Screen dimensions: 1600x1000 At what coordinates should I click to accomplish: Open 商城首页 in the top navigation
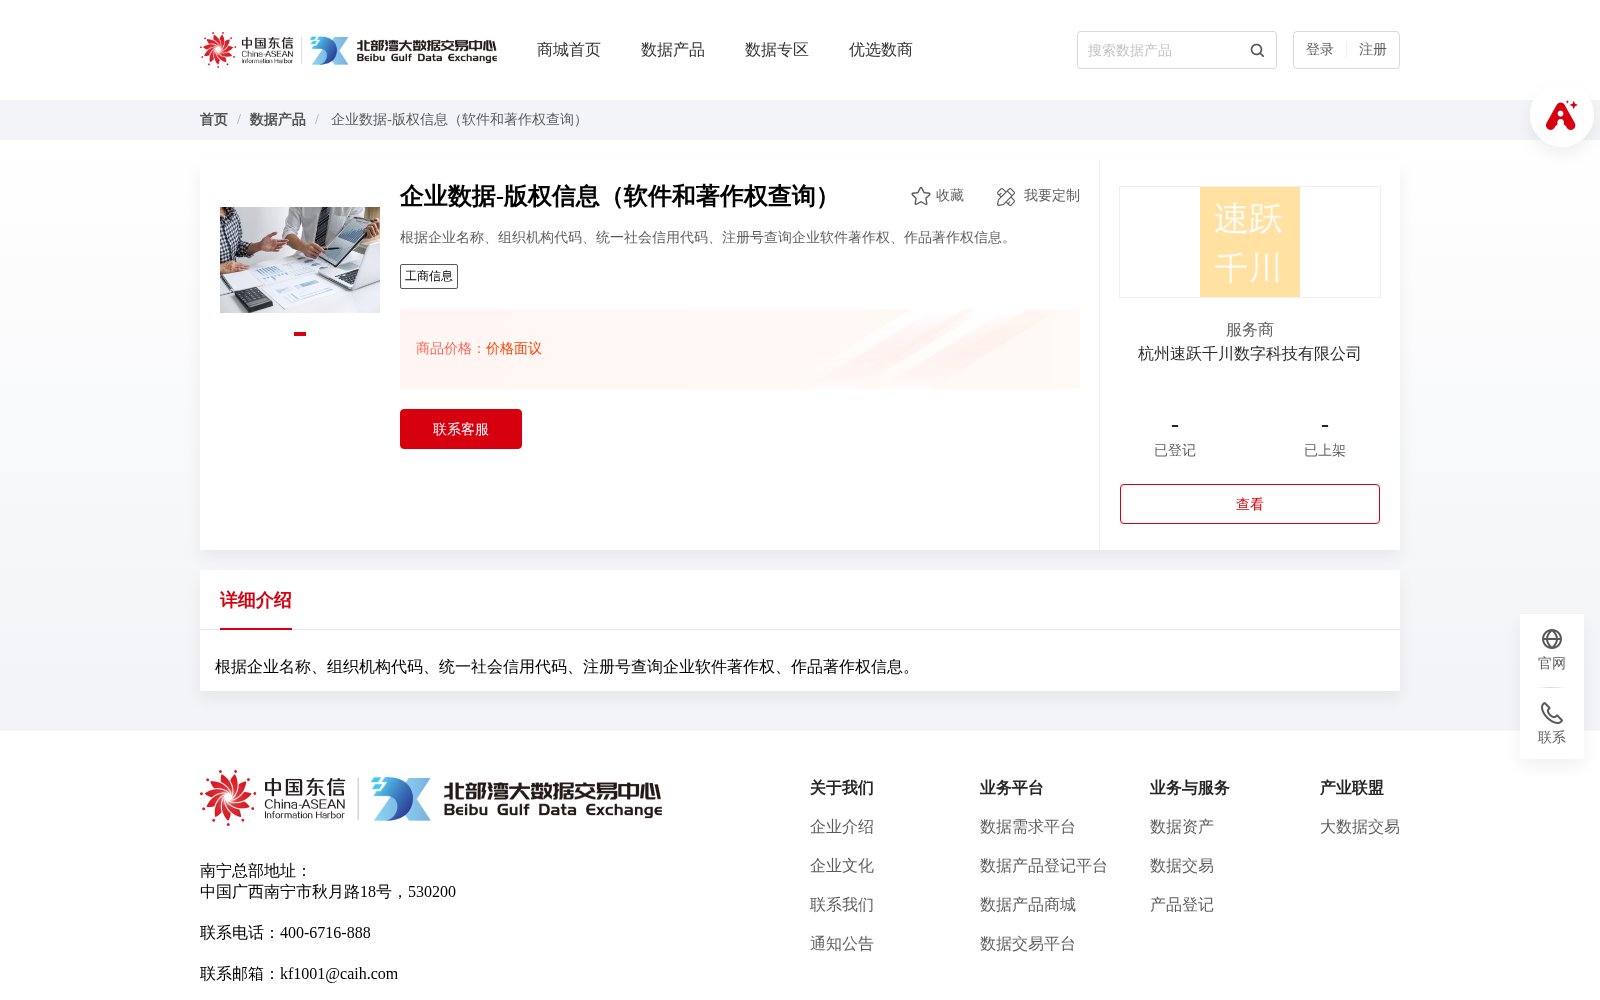tap(569, 50)
